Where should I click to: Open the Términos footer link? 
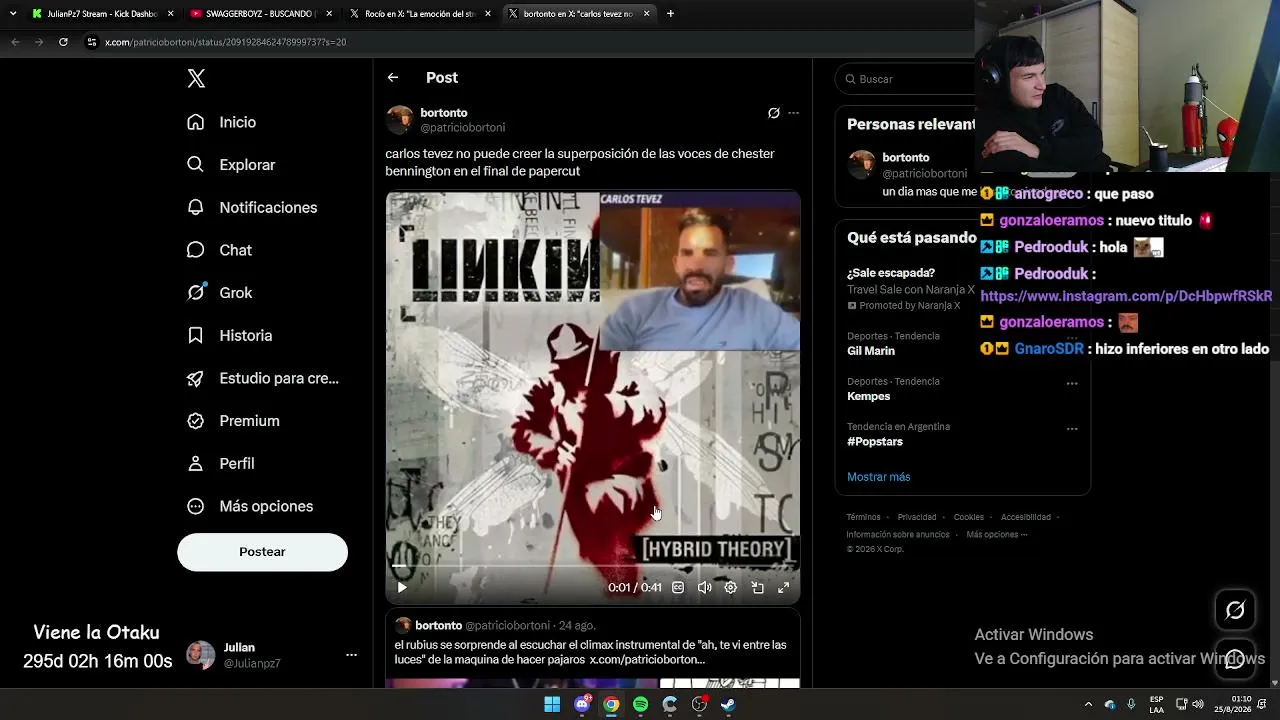click(863, 517)
